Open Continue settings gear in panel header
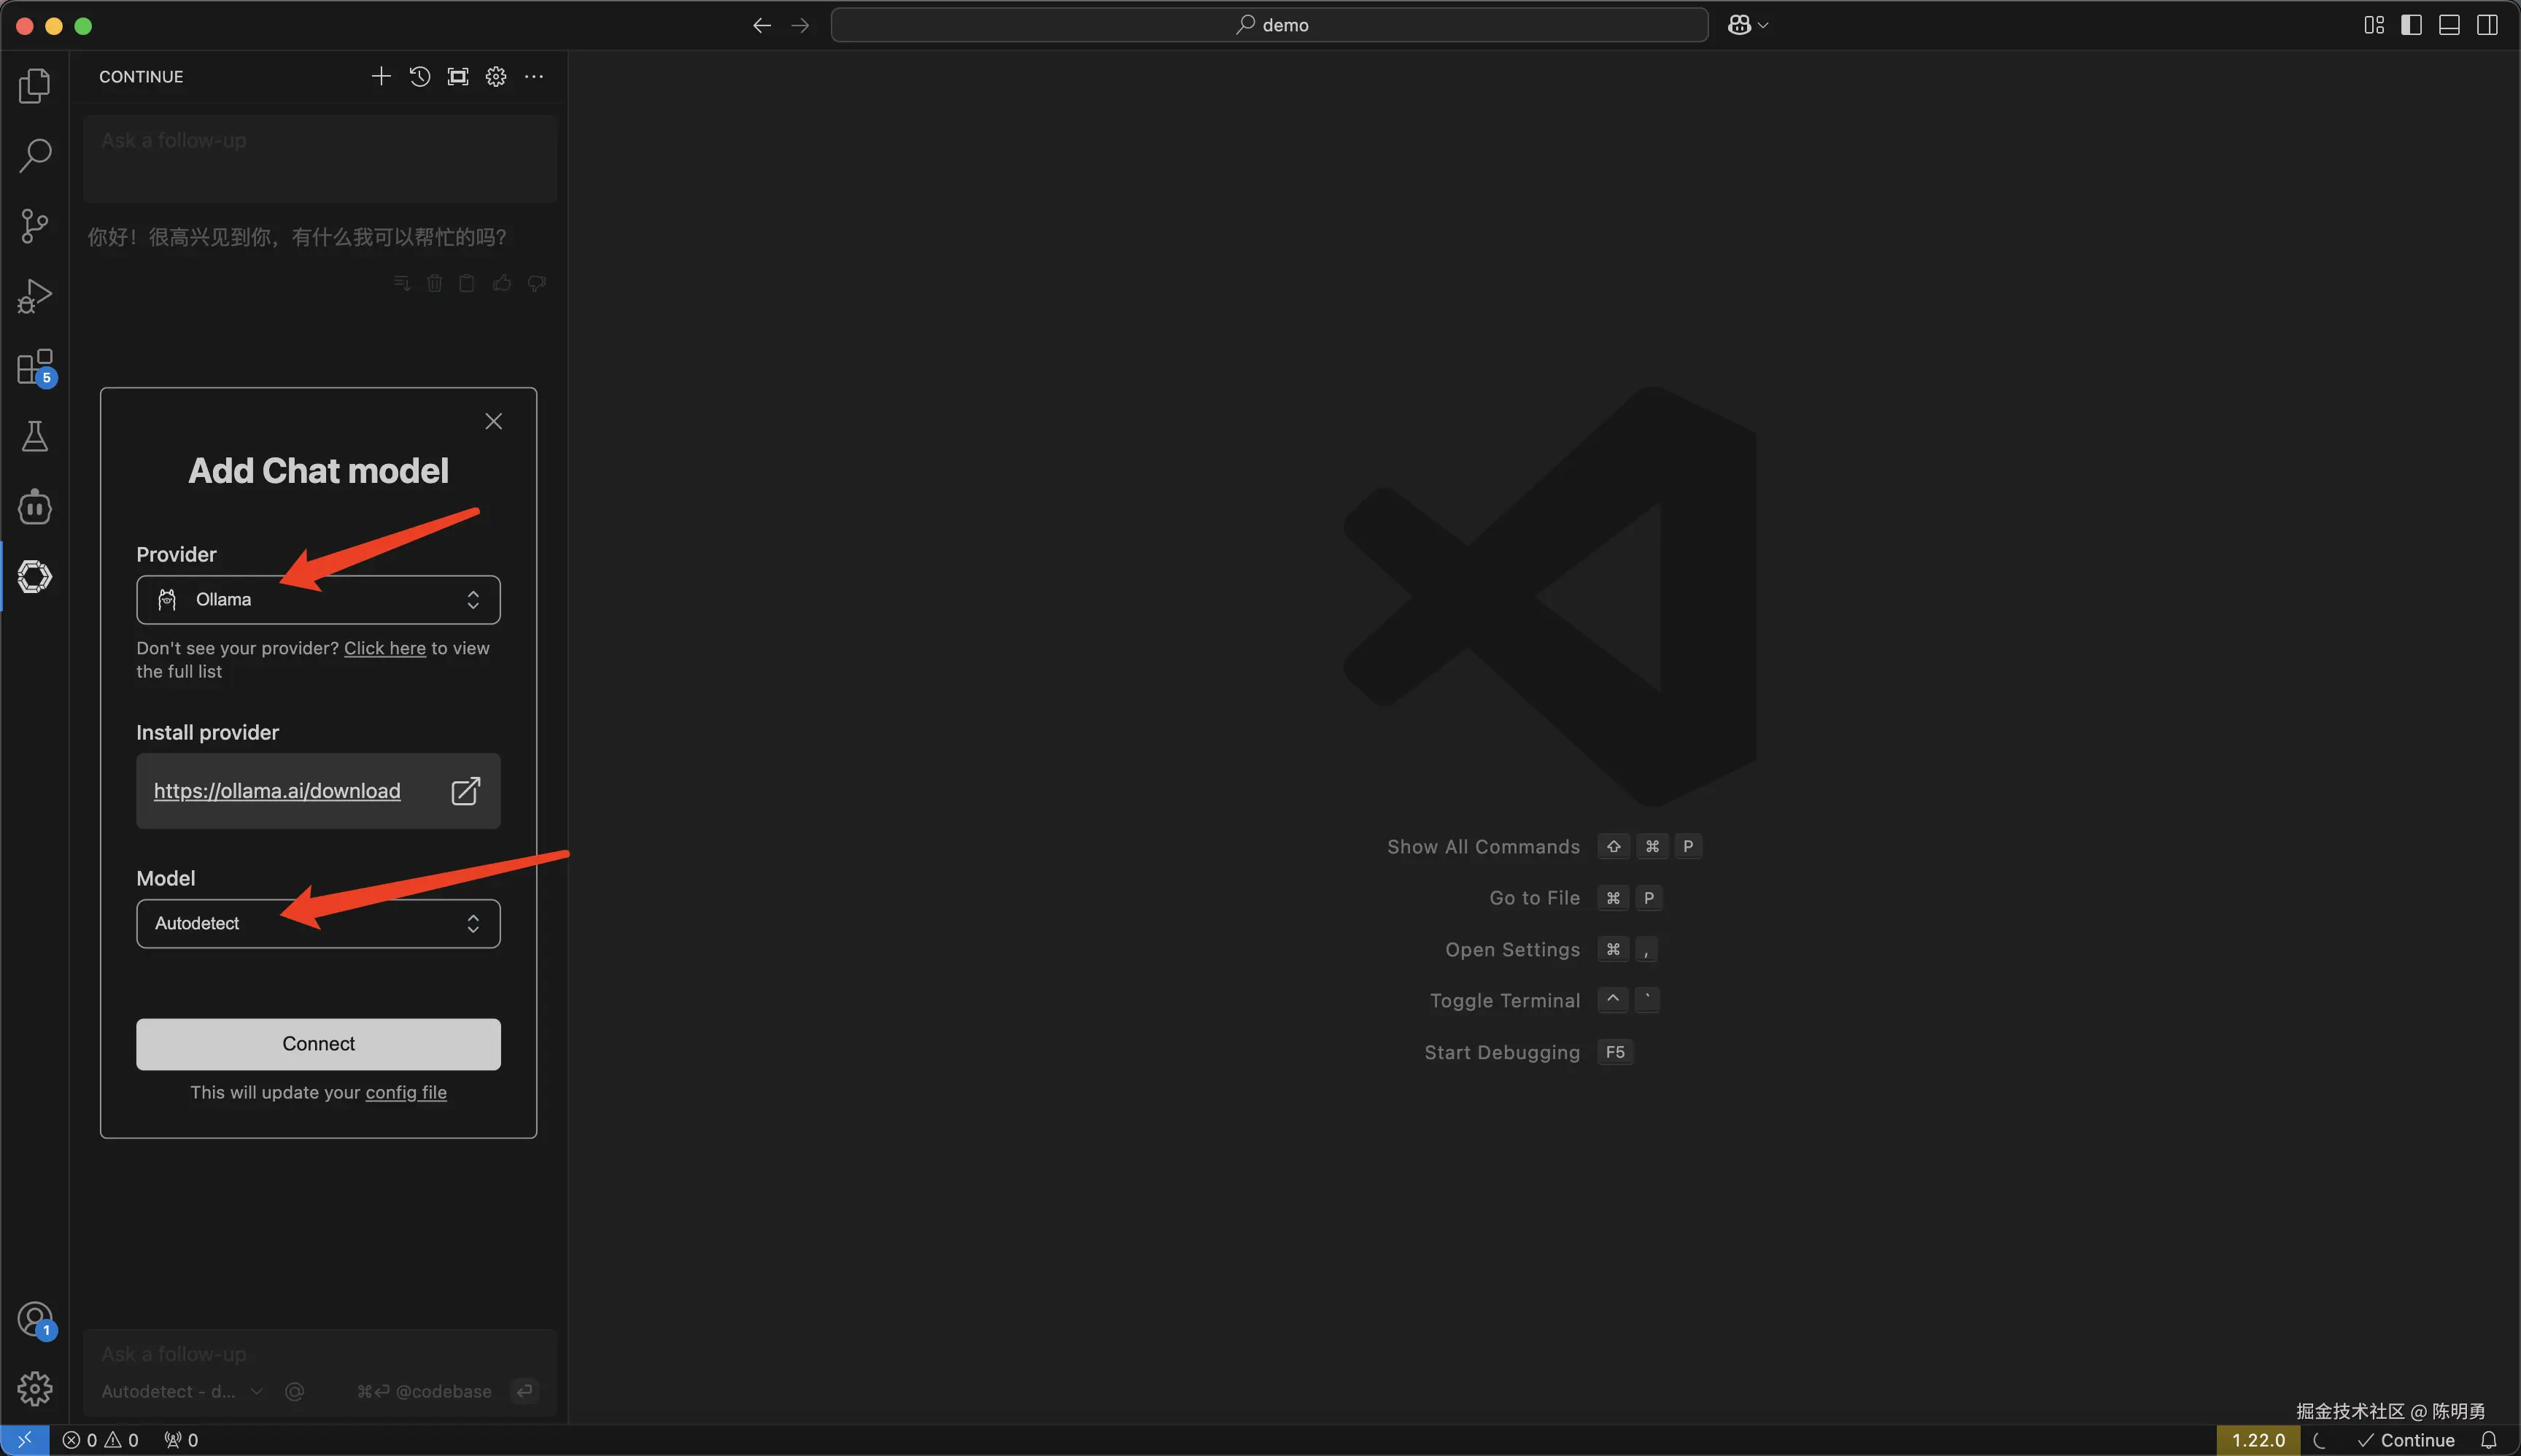This screenshot has width=2521, height=1456. (x=496, y=77)
